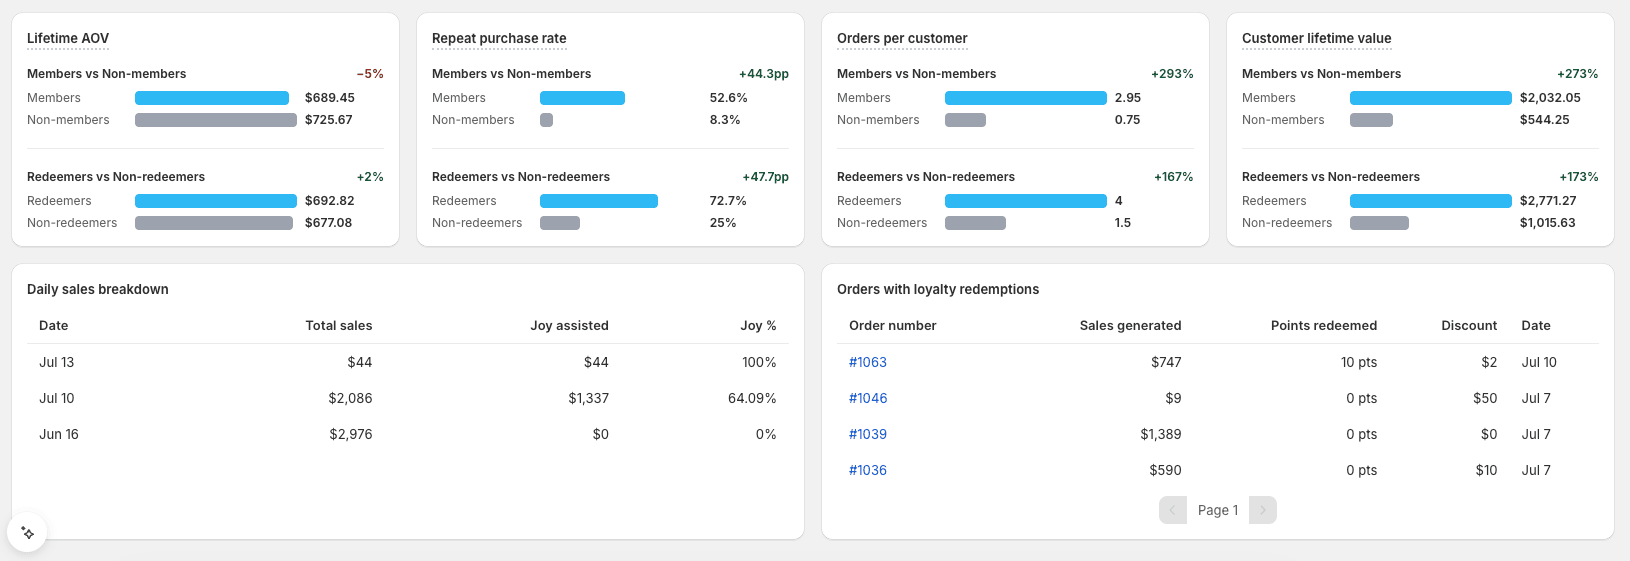Open order #1063 link
Viewport: 1630px width, 561px height.
(x=868, y=362)
